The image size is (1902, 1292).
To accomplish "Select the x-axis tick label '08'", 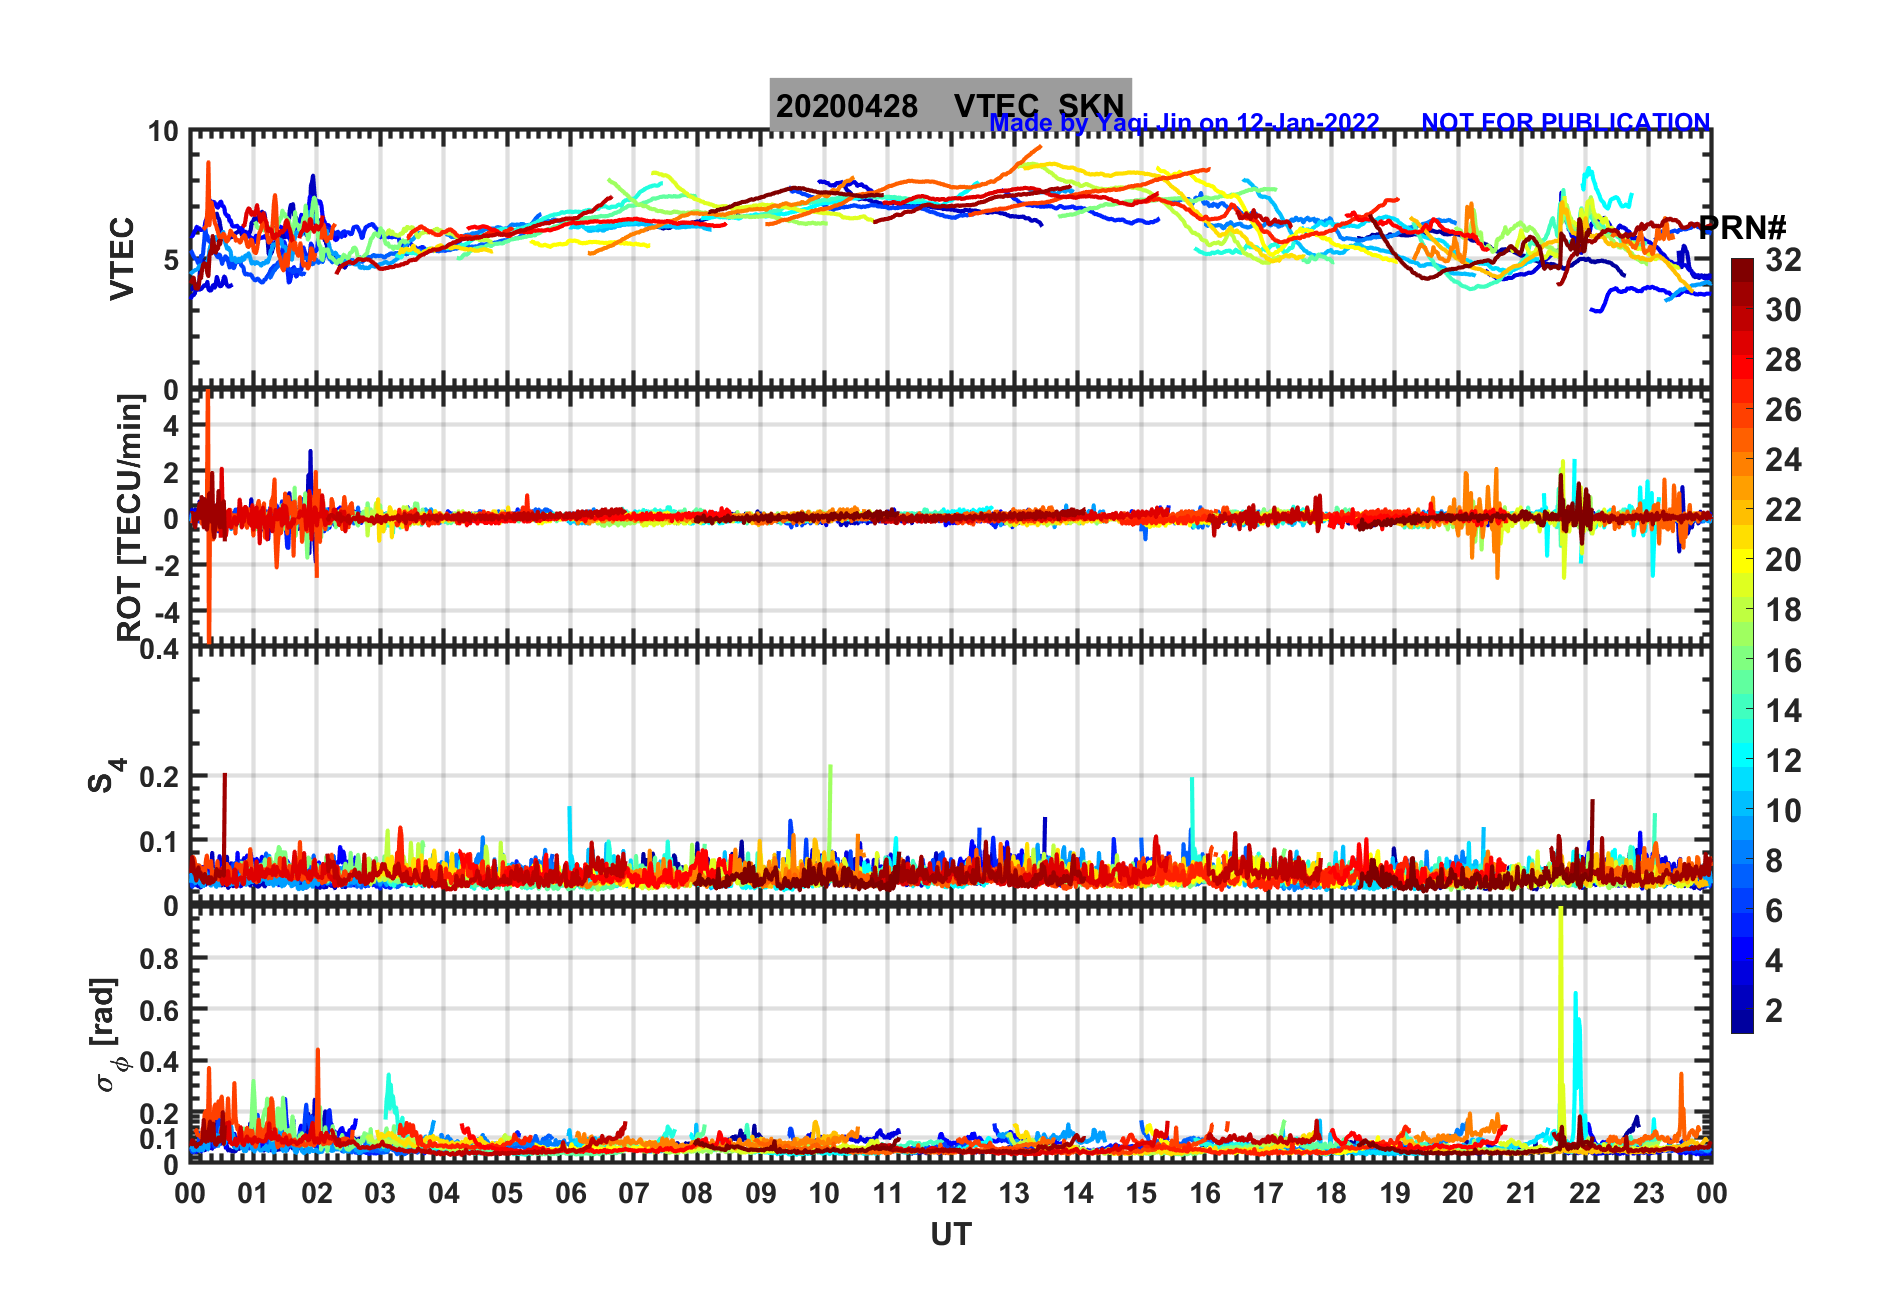I will pos(697,1193).
